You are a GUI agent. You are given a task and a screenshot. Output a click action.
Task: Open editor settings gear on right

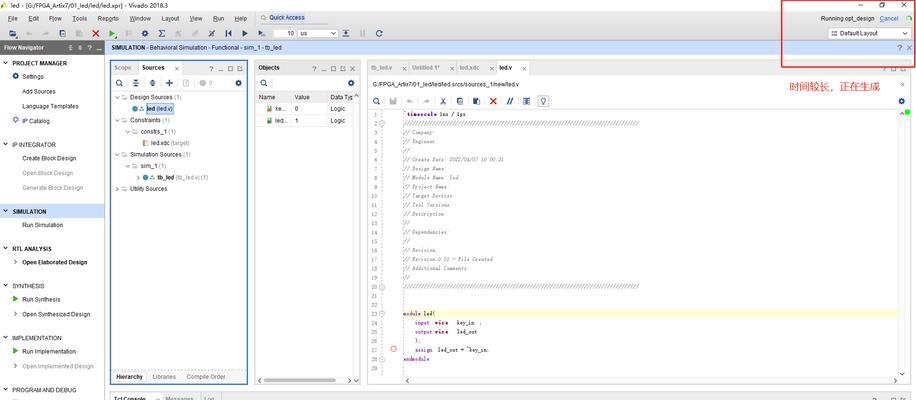[x=901, y=102]
